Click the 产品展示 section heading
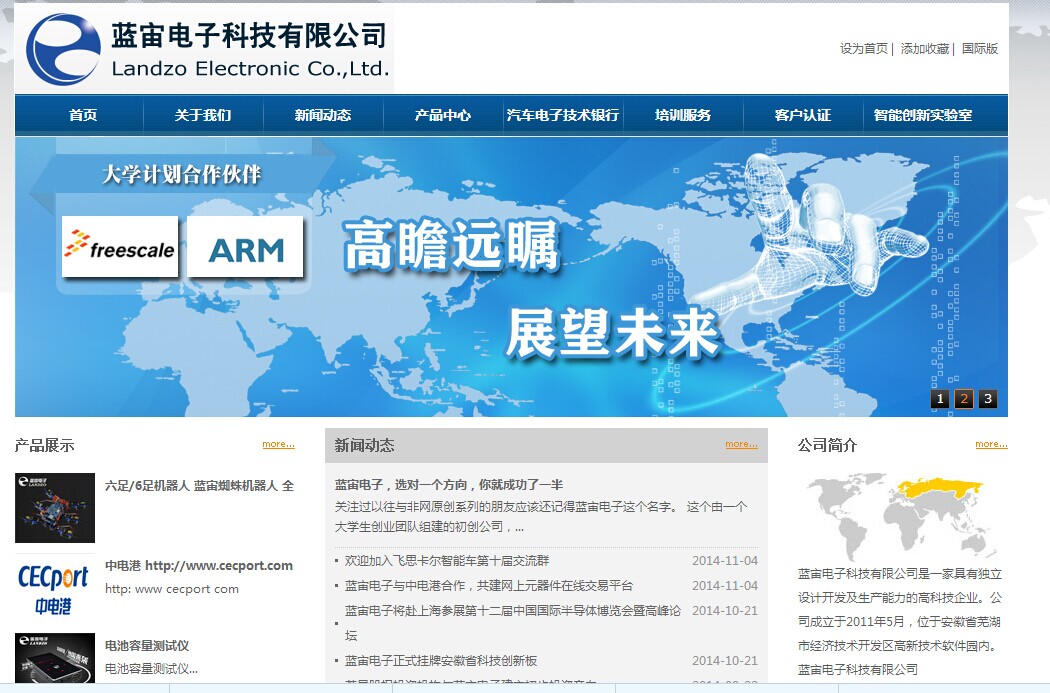The width and height of the screenshot is (1050, 693). (45, 445)
